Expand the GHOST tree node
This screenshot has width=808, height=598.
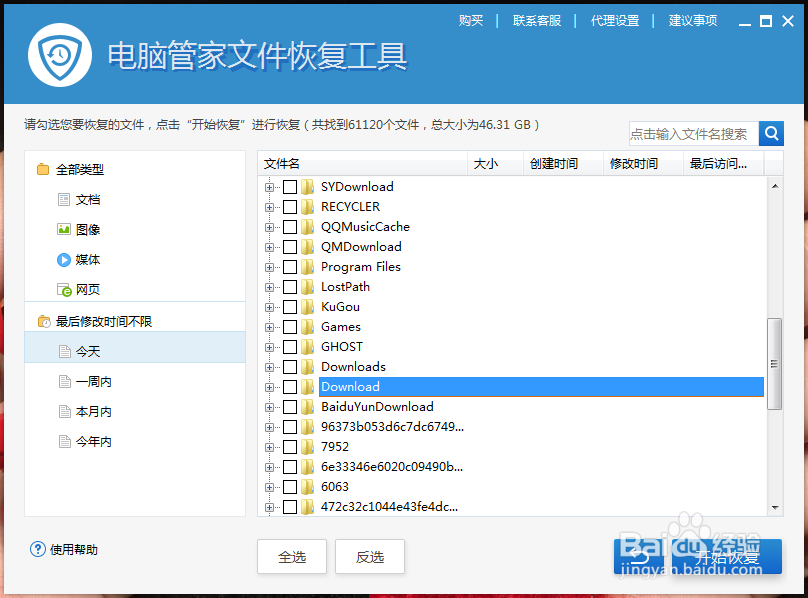pos(269,347)
